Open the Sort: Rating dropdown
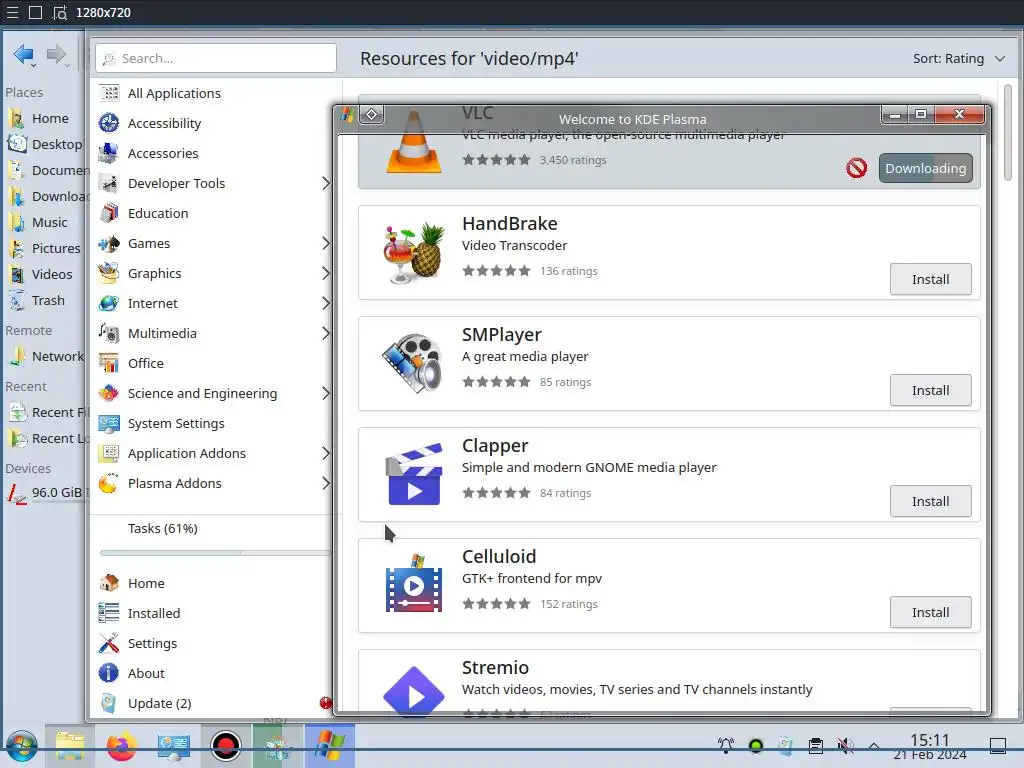1024x768 pixels. (x=958, y=58)
